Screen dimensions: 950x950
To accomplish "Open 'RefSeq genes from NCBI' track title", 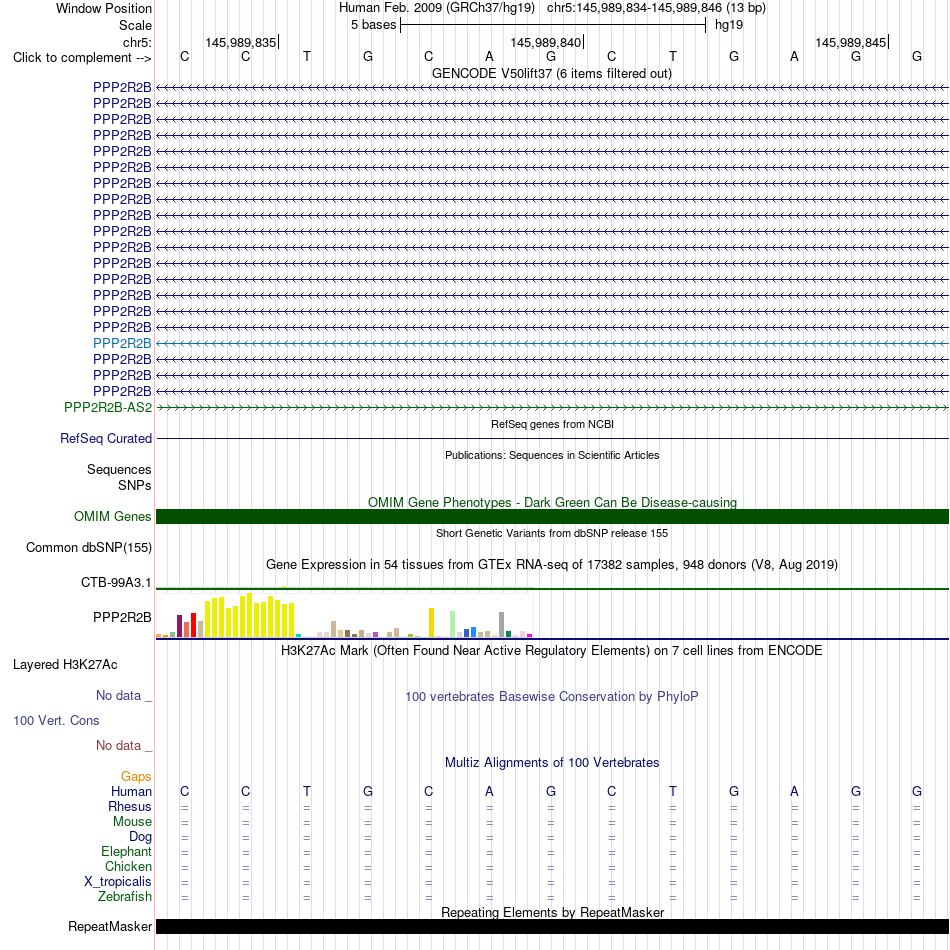I will 552,424.
